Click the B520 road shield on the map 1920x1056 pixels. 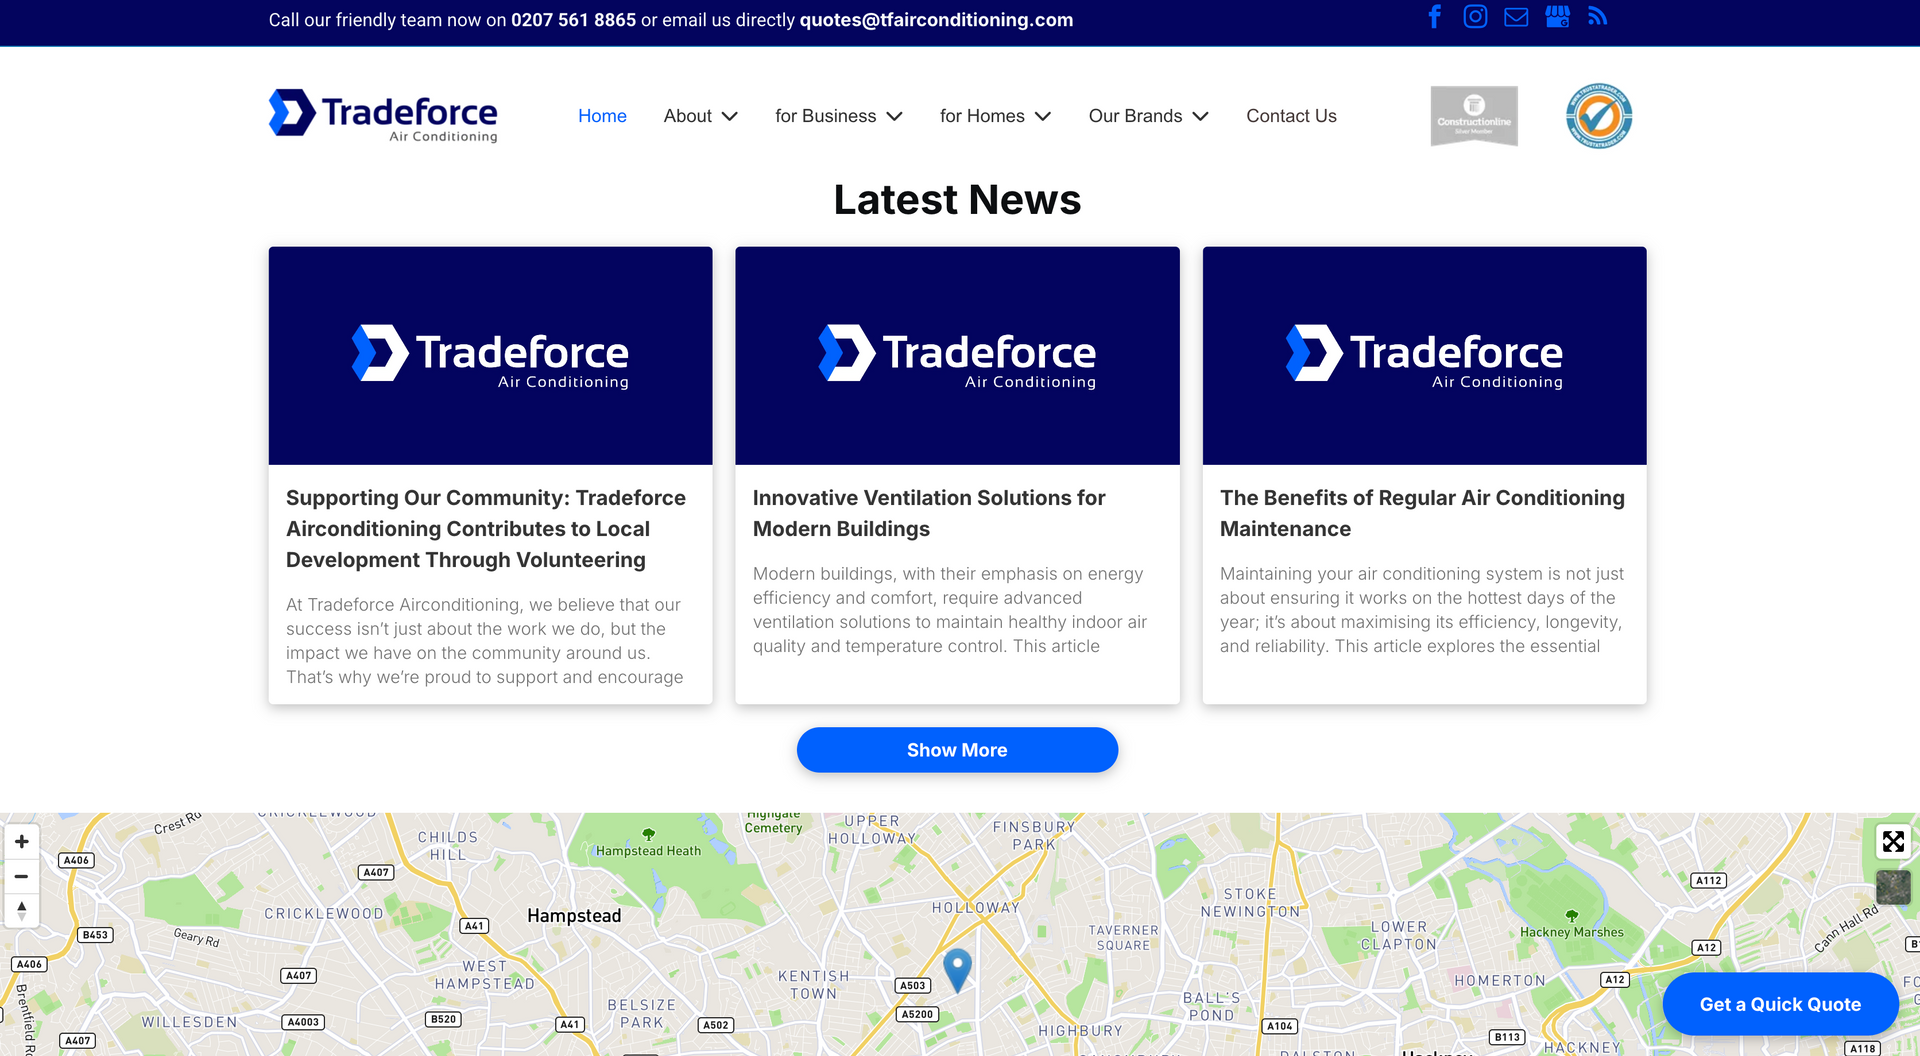443,1019
